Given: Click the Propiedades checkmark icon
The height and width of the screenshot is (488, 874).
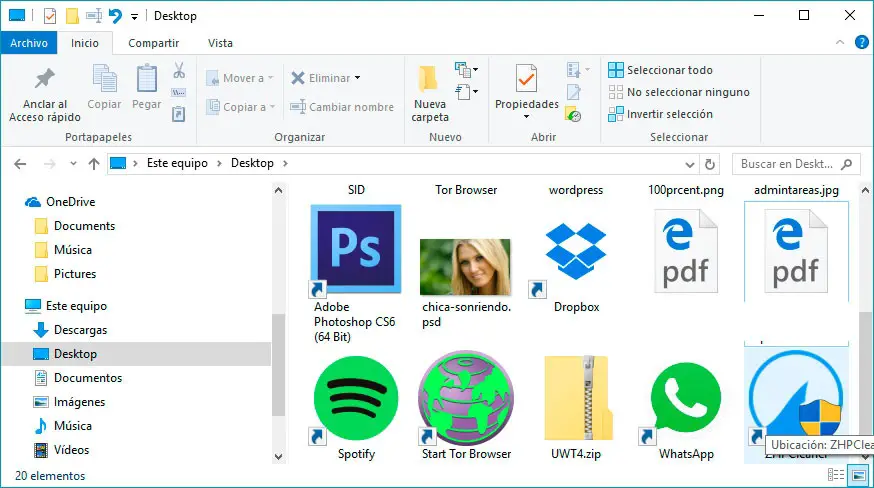Looking at the screenshot, I should [526, 79].
